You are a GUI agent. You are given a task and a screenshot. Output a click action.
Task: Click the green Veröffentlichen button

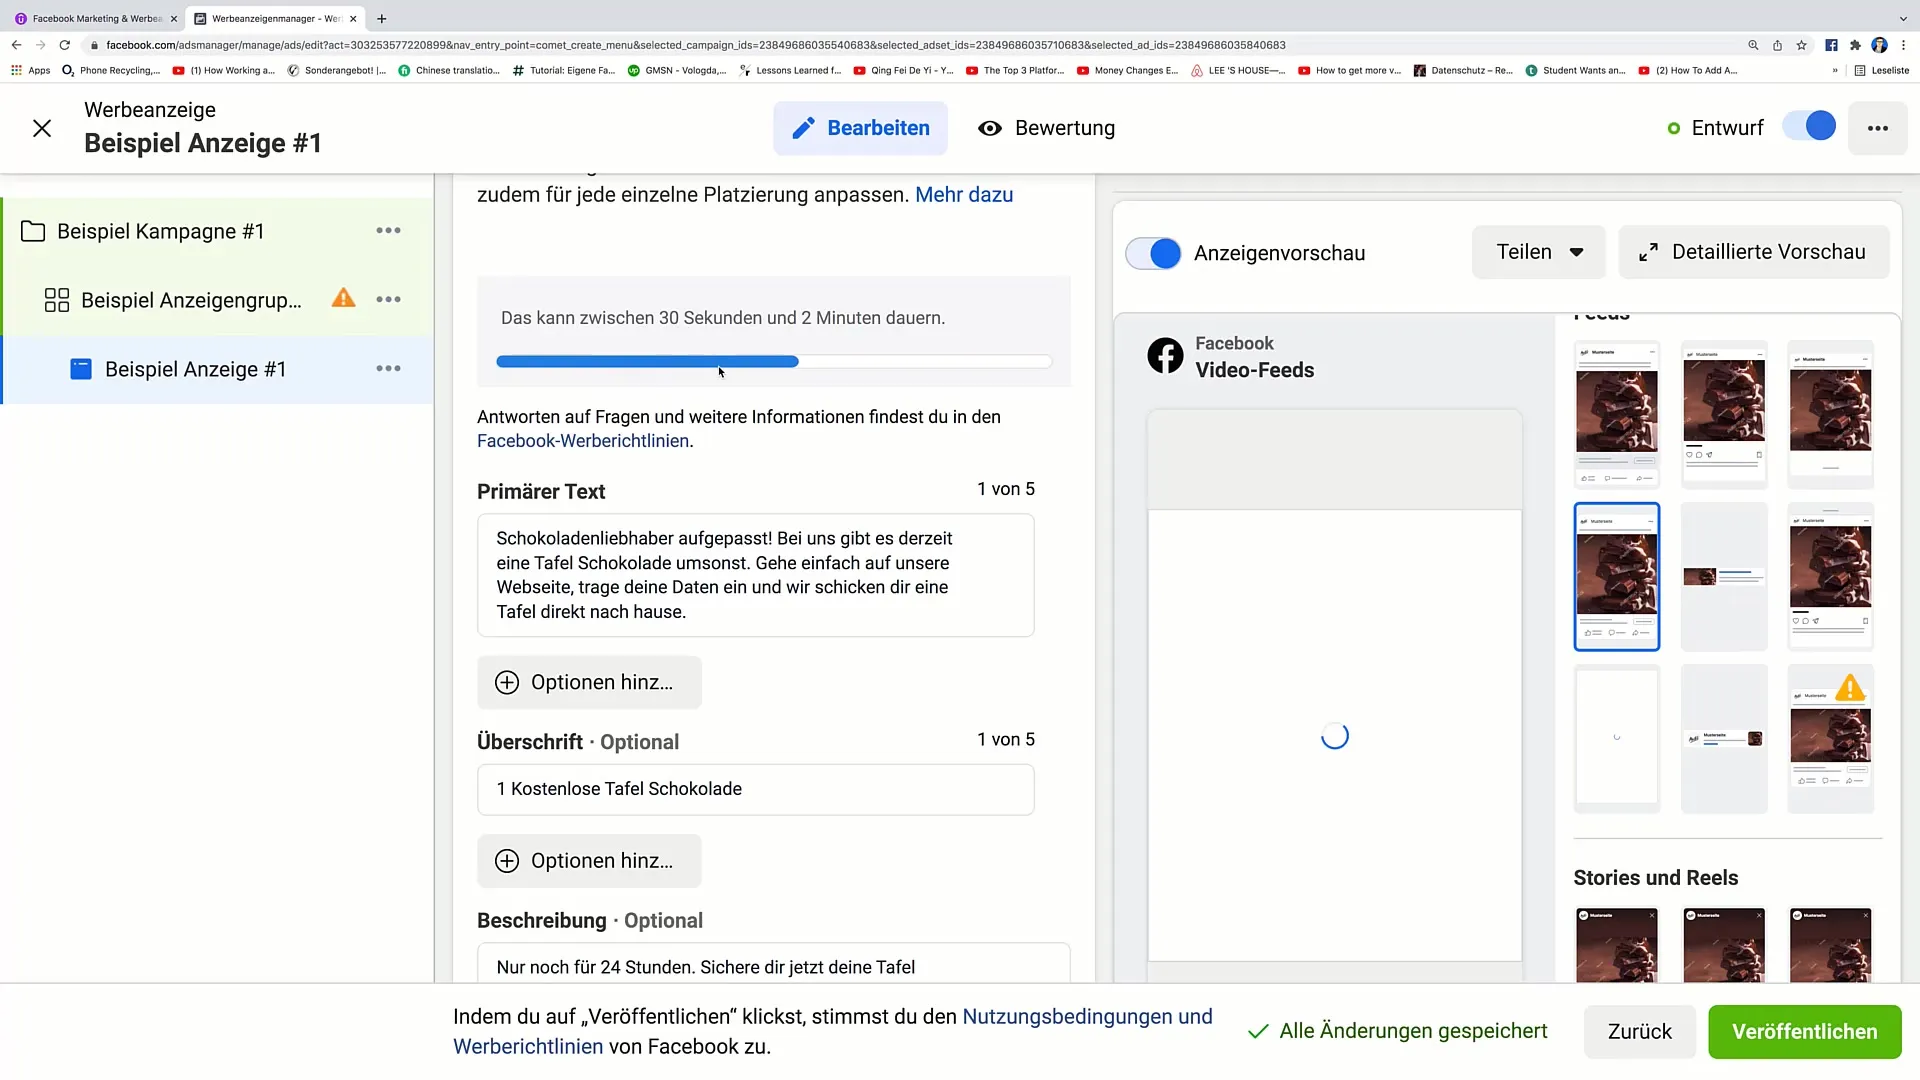tap(1804, 1031)
